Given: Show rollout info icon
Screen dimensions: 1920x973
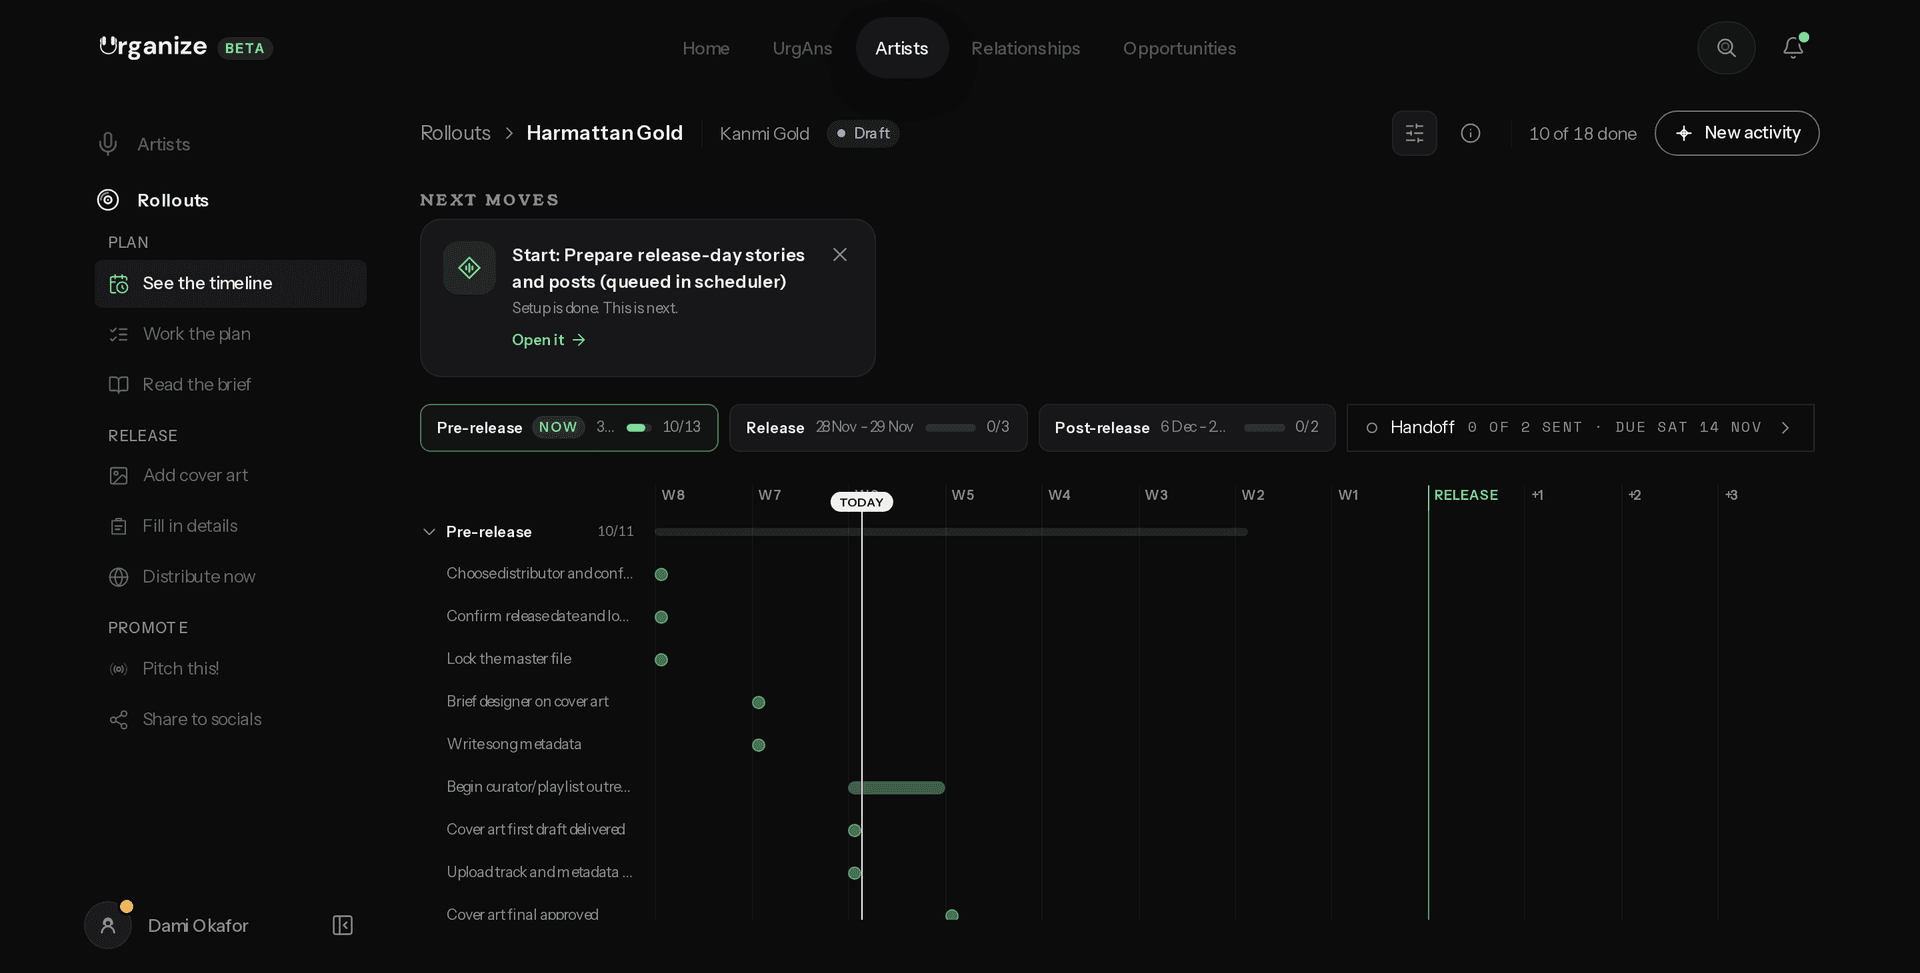Looking at the screenshot, I should (1470, 133).
